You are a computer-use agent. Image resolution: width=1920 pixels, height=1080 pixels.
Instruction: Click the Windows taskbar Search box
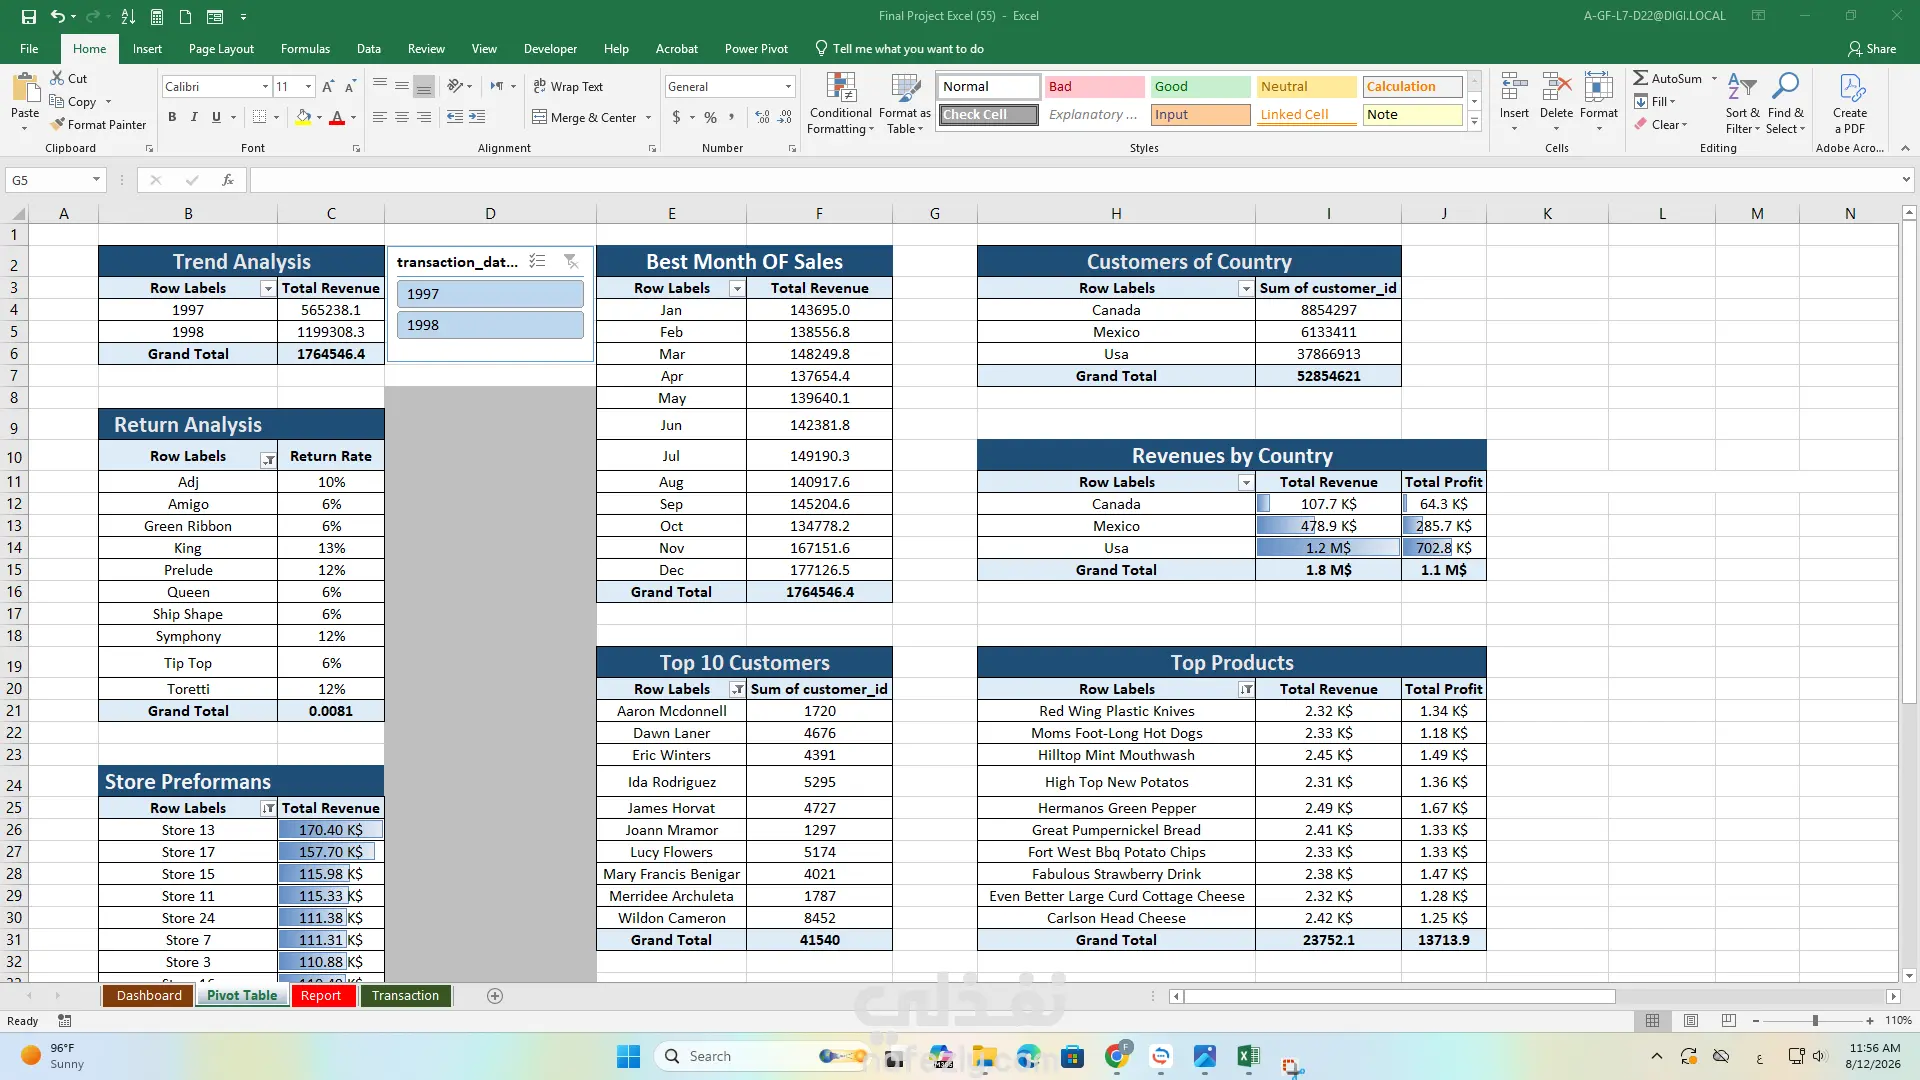[760, 1056]
